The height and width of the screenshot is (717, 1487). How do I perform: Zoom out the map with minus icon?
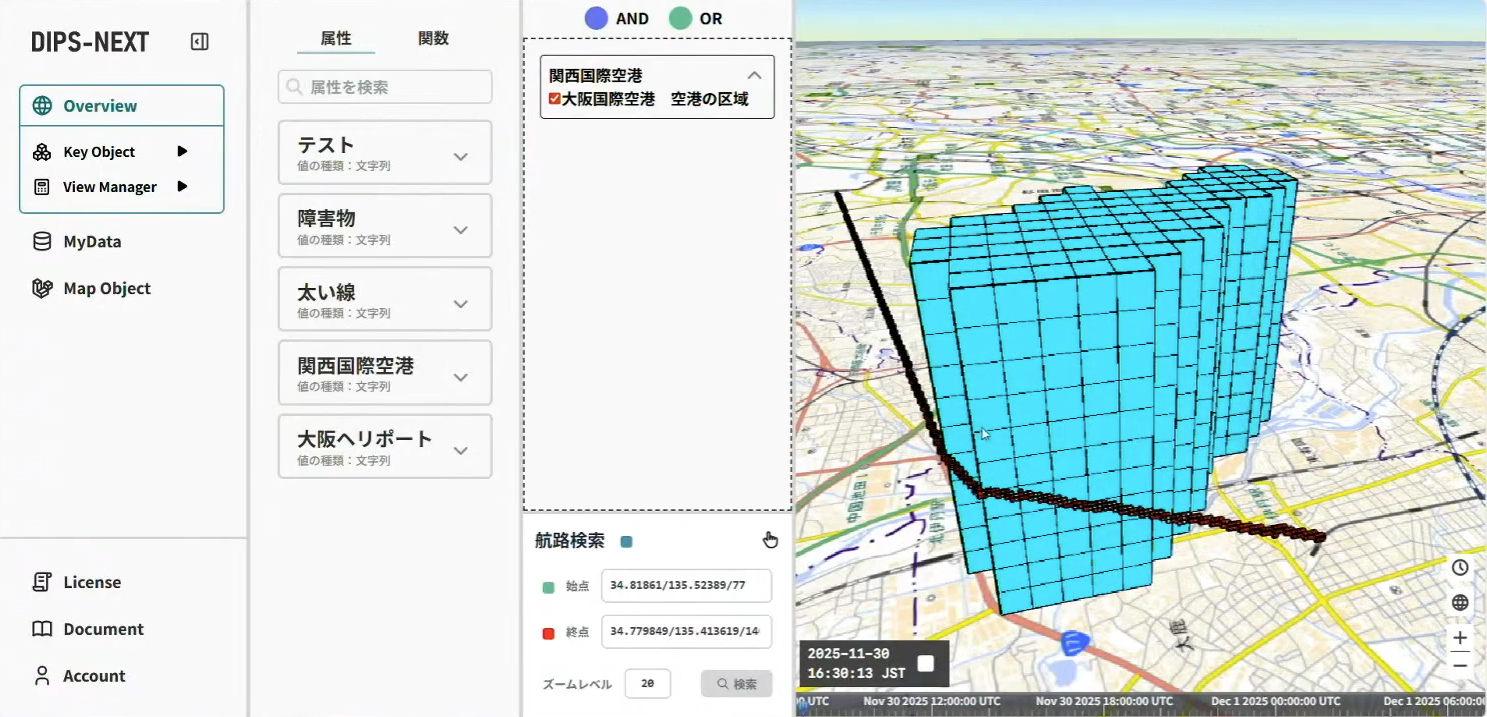(1460, 664)
